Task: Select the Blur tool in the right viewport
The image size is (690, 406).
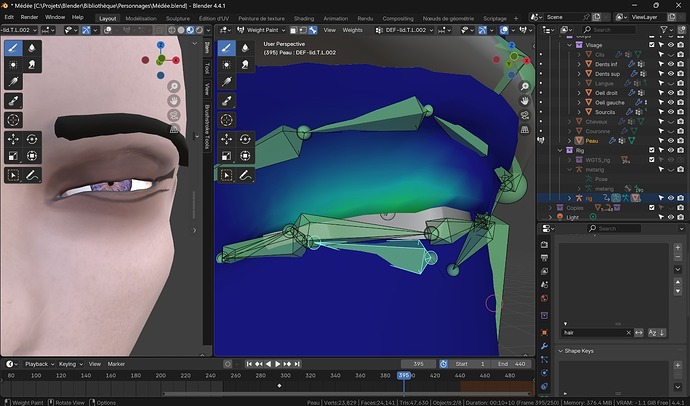Action: 245,48
